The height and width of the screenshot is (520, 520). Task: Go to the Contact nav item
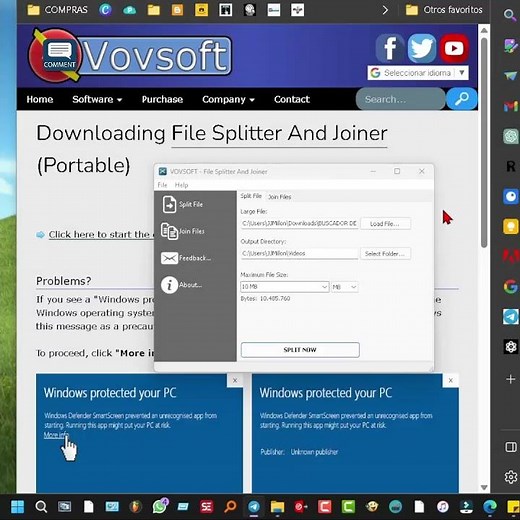tap(292, 99)
